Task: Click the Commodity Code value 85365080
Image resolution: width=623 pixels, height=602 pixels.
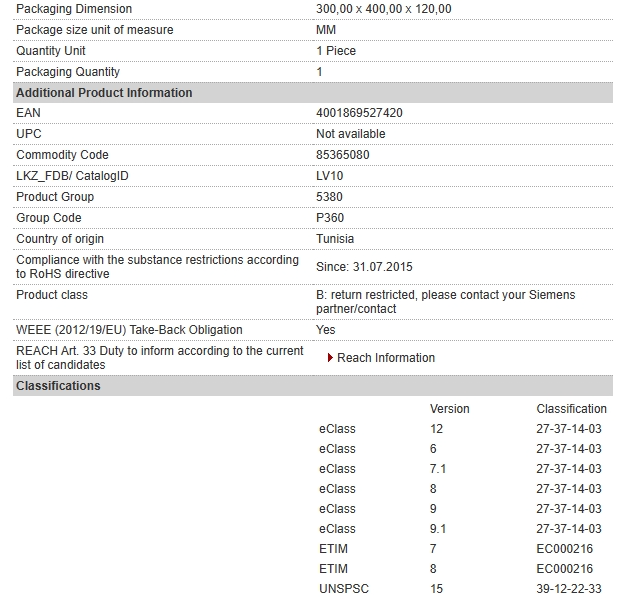Action: tap(342, 155)
